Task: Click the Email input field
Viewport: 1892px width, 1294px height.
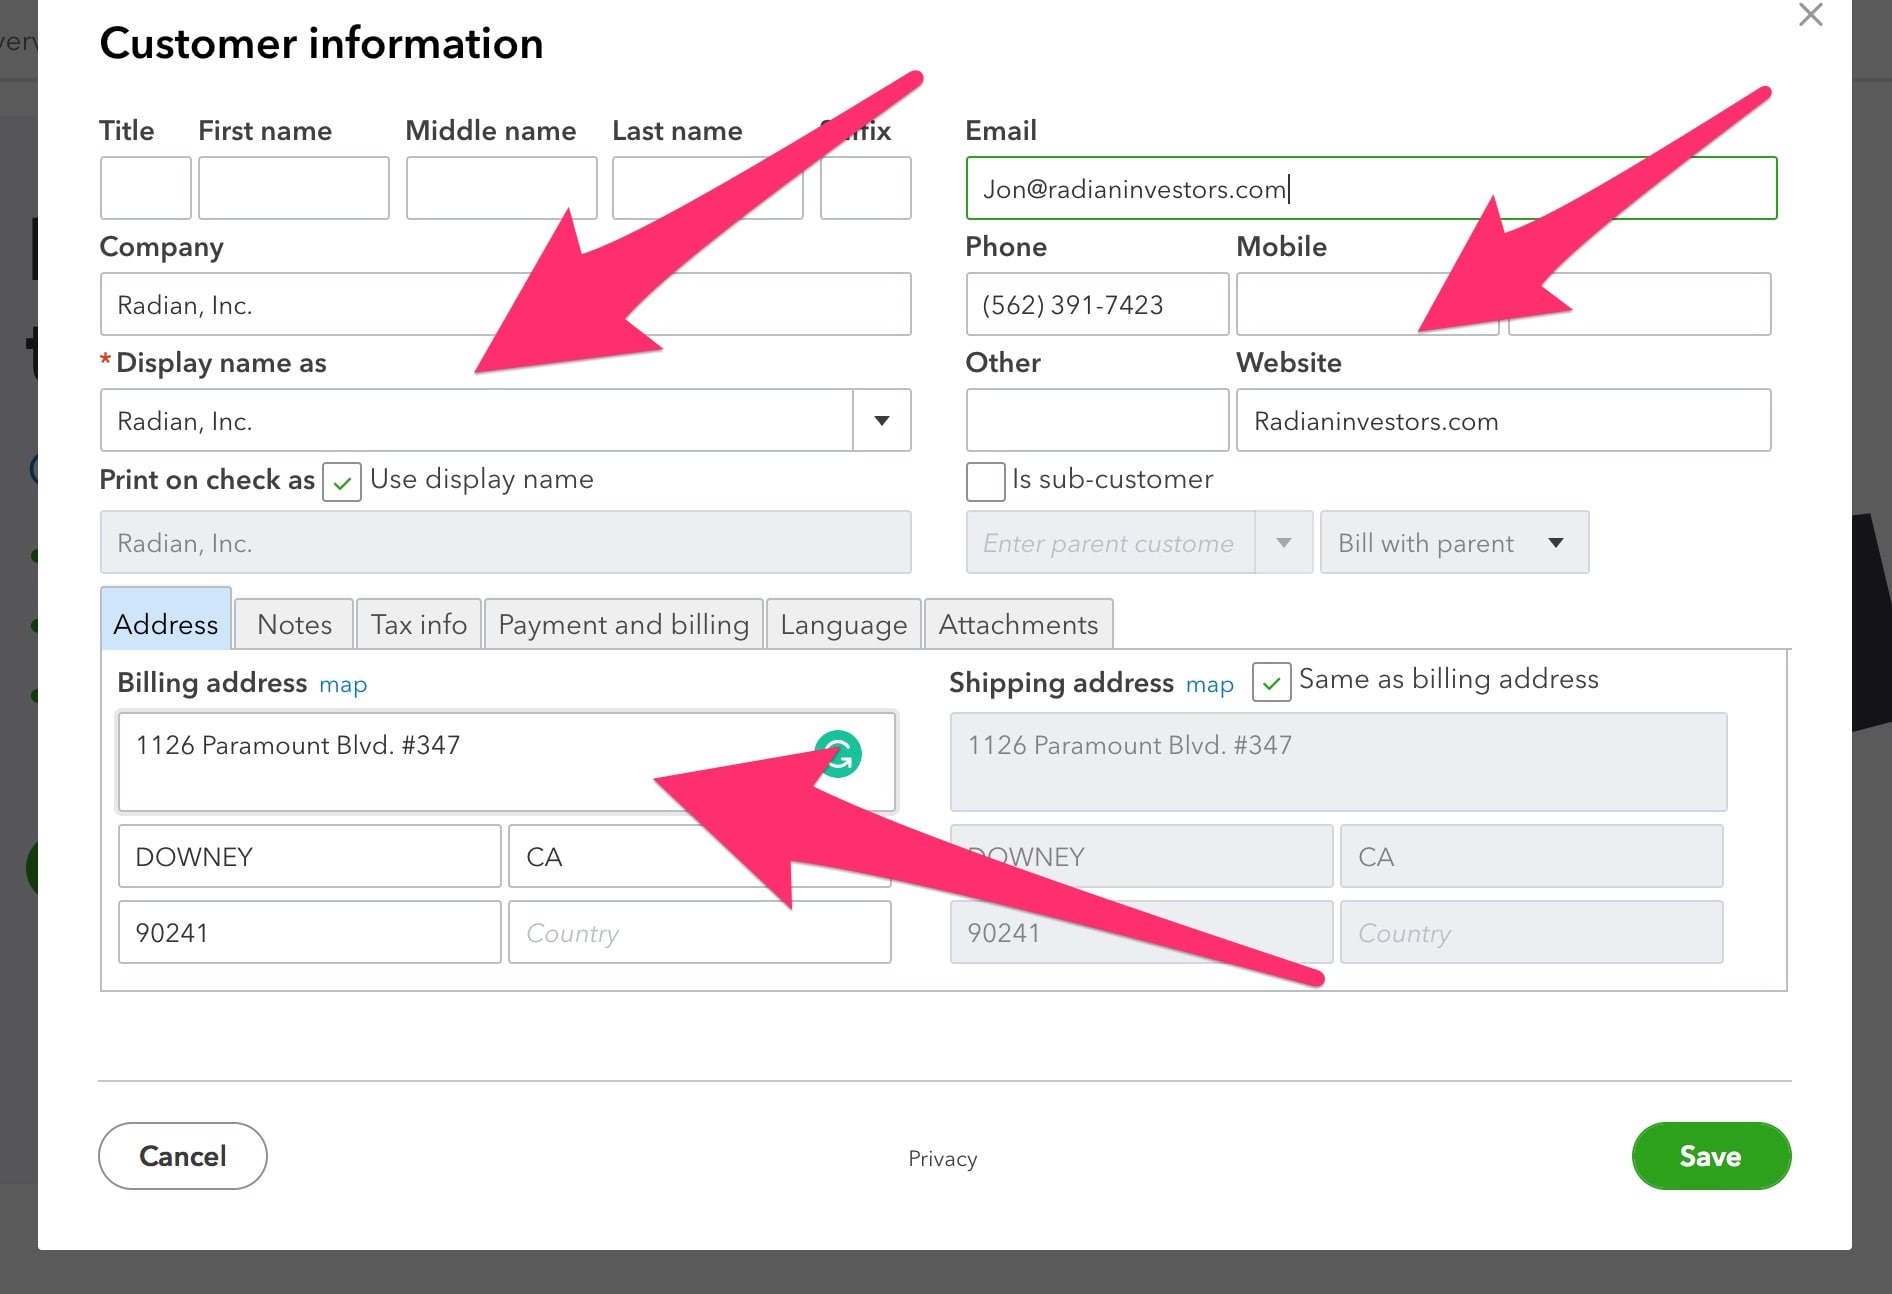Action: (x=1371, y=188)
